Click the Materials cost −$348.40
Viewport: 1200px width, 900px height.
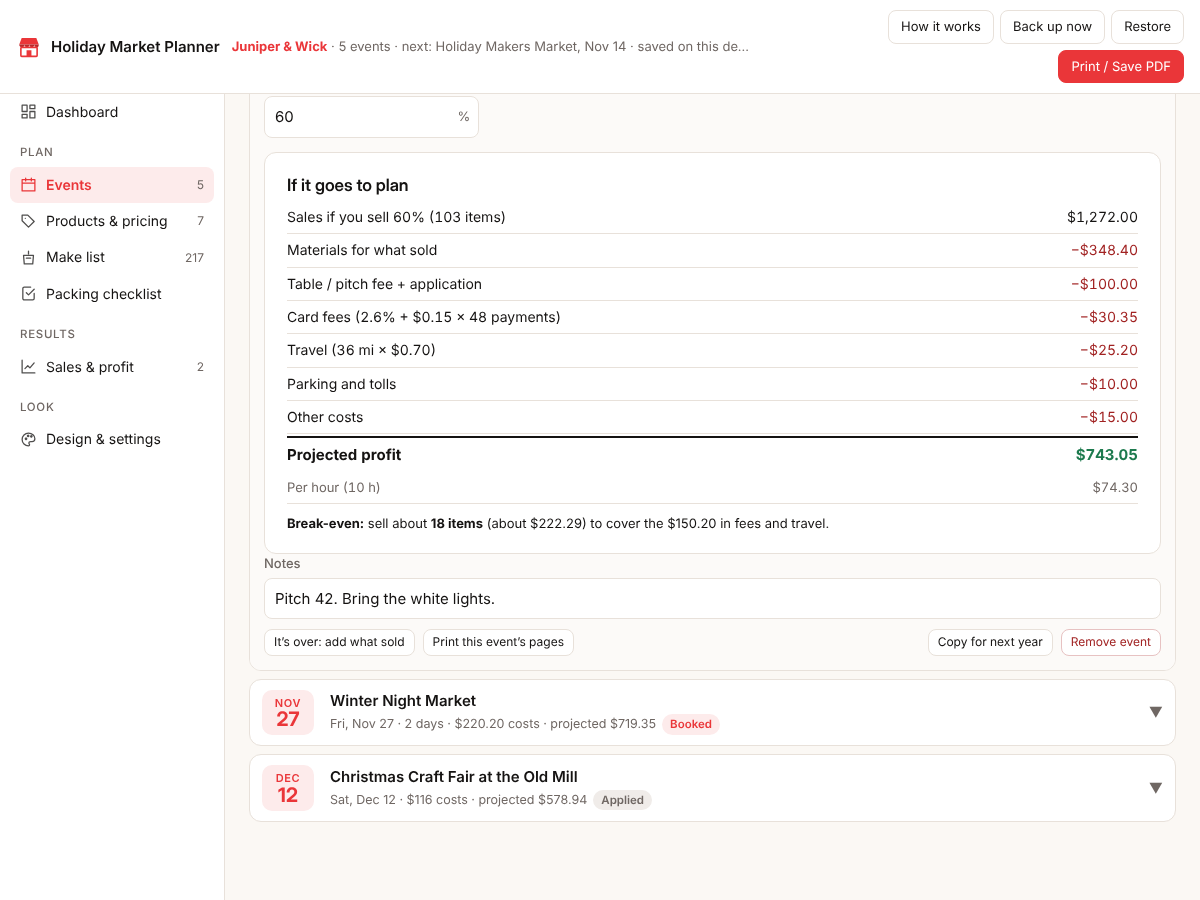tap(1104, 250)
